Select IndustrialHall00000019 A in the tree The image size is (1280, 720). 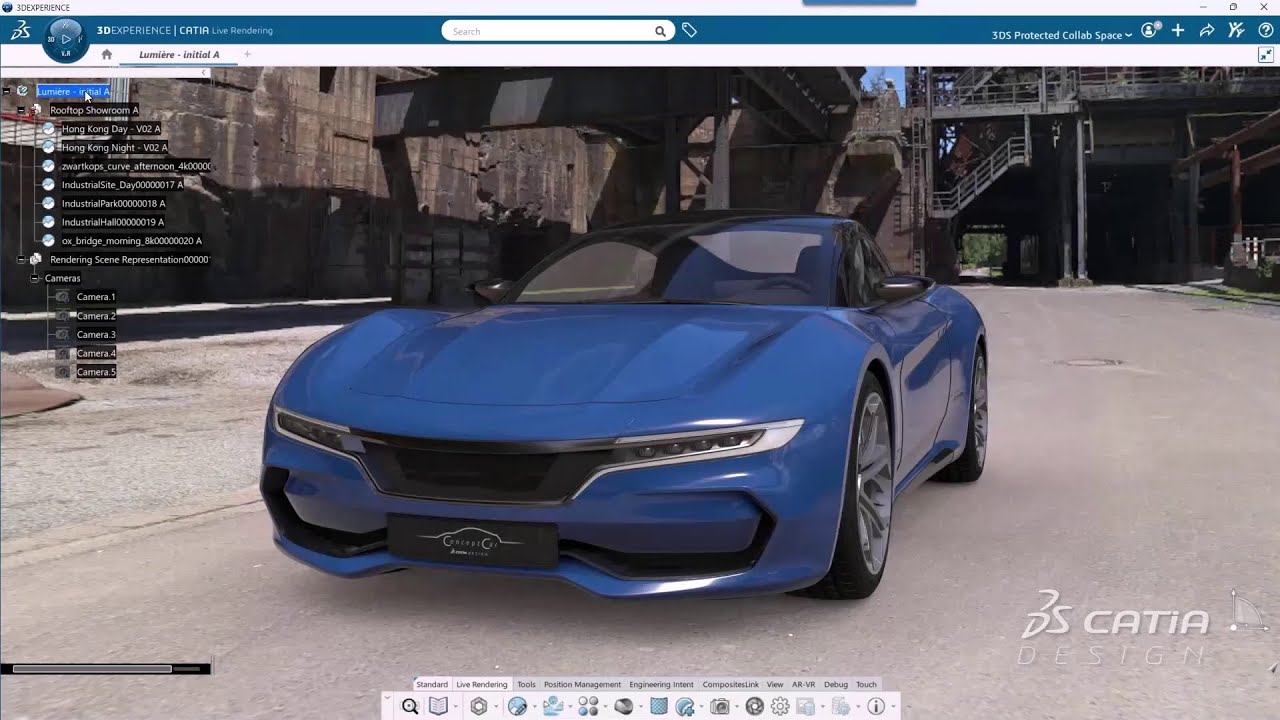pos(112,222)
